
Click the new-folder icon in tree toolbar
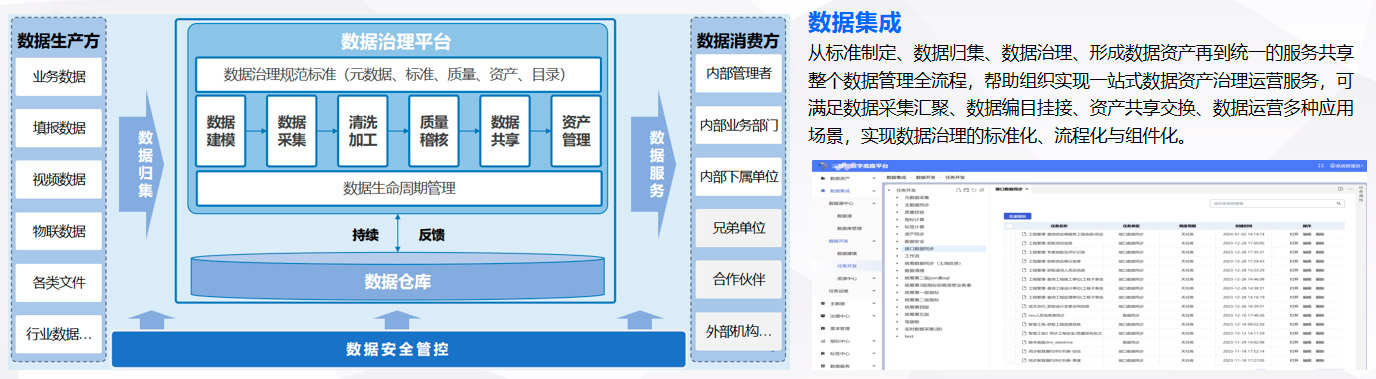click(966, 190)
